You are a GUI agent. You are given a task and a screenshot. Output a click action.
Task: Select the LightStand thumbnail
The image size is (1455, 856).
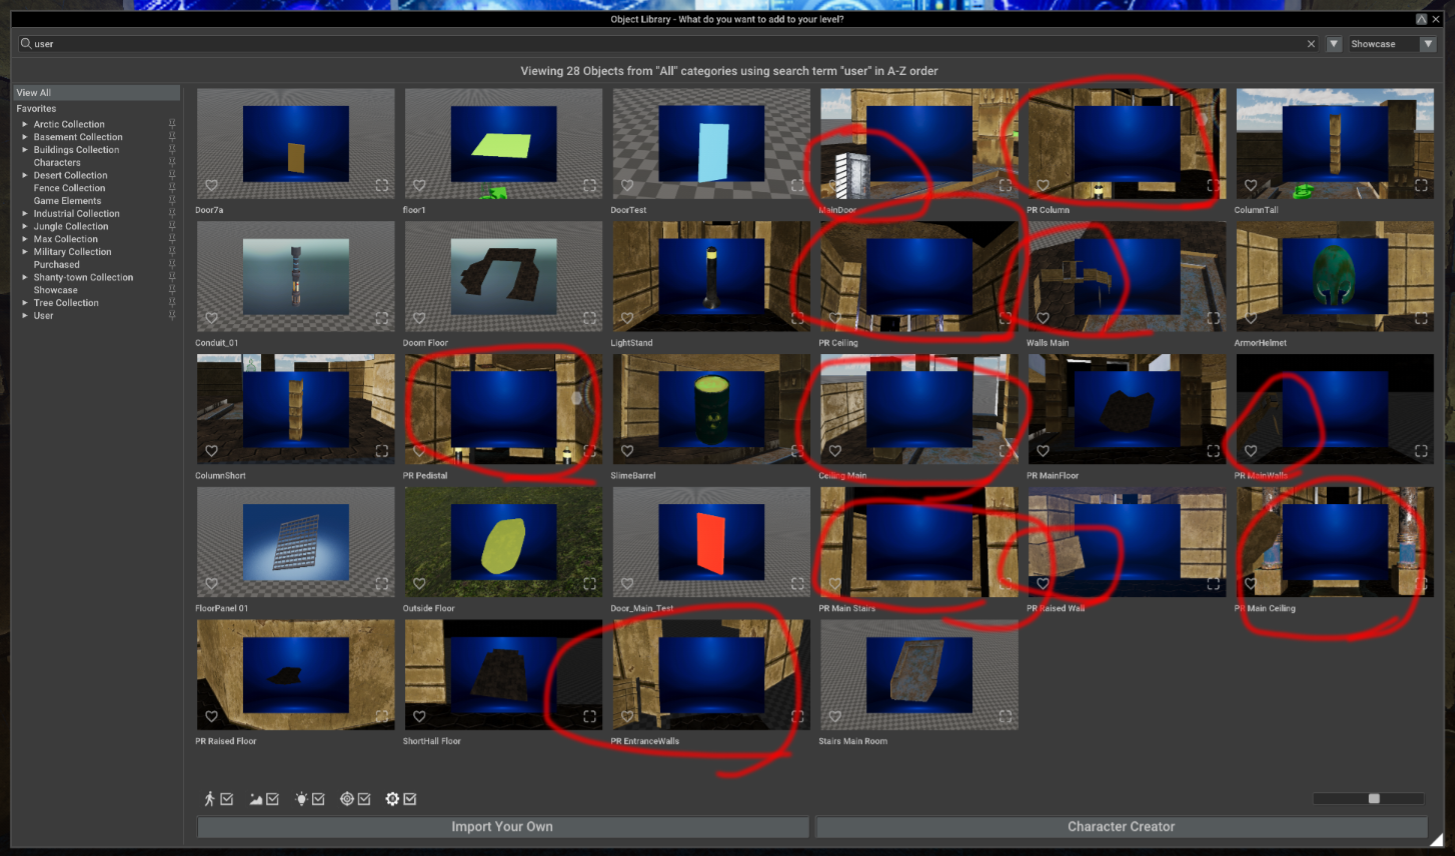(x=711, y=276)
